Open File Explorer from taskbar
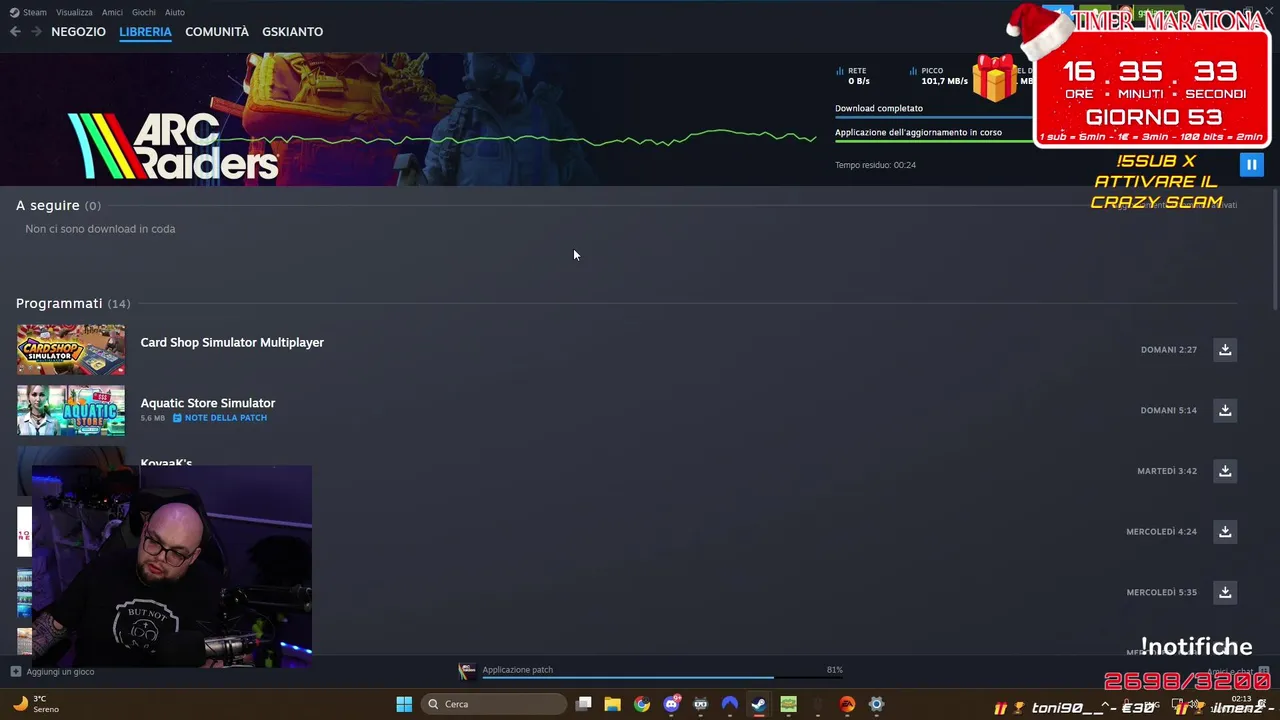The image size is (1280, 720). (x=612, y=704)
